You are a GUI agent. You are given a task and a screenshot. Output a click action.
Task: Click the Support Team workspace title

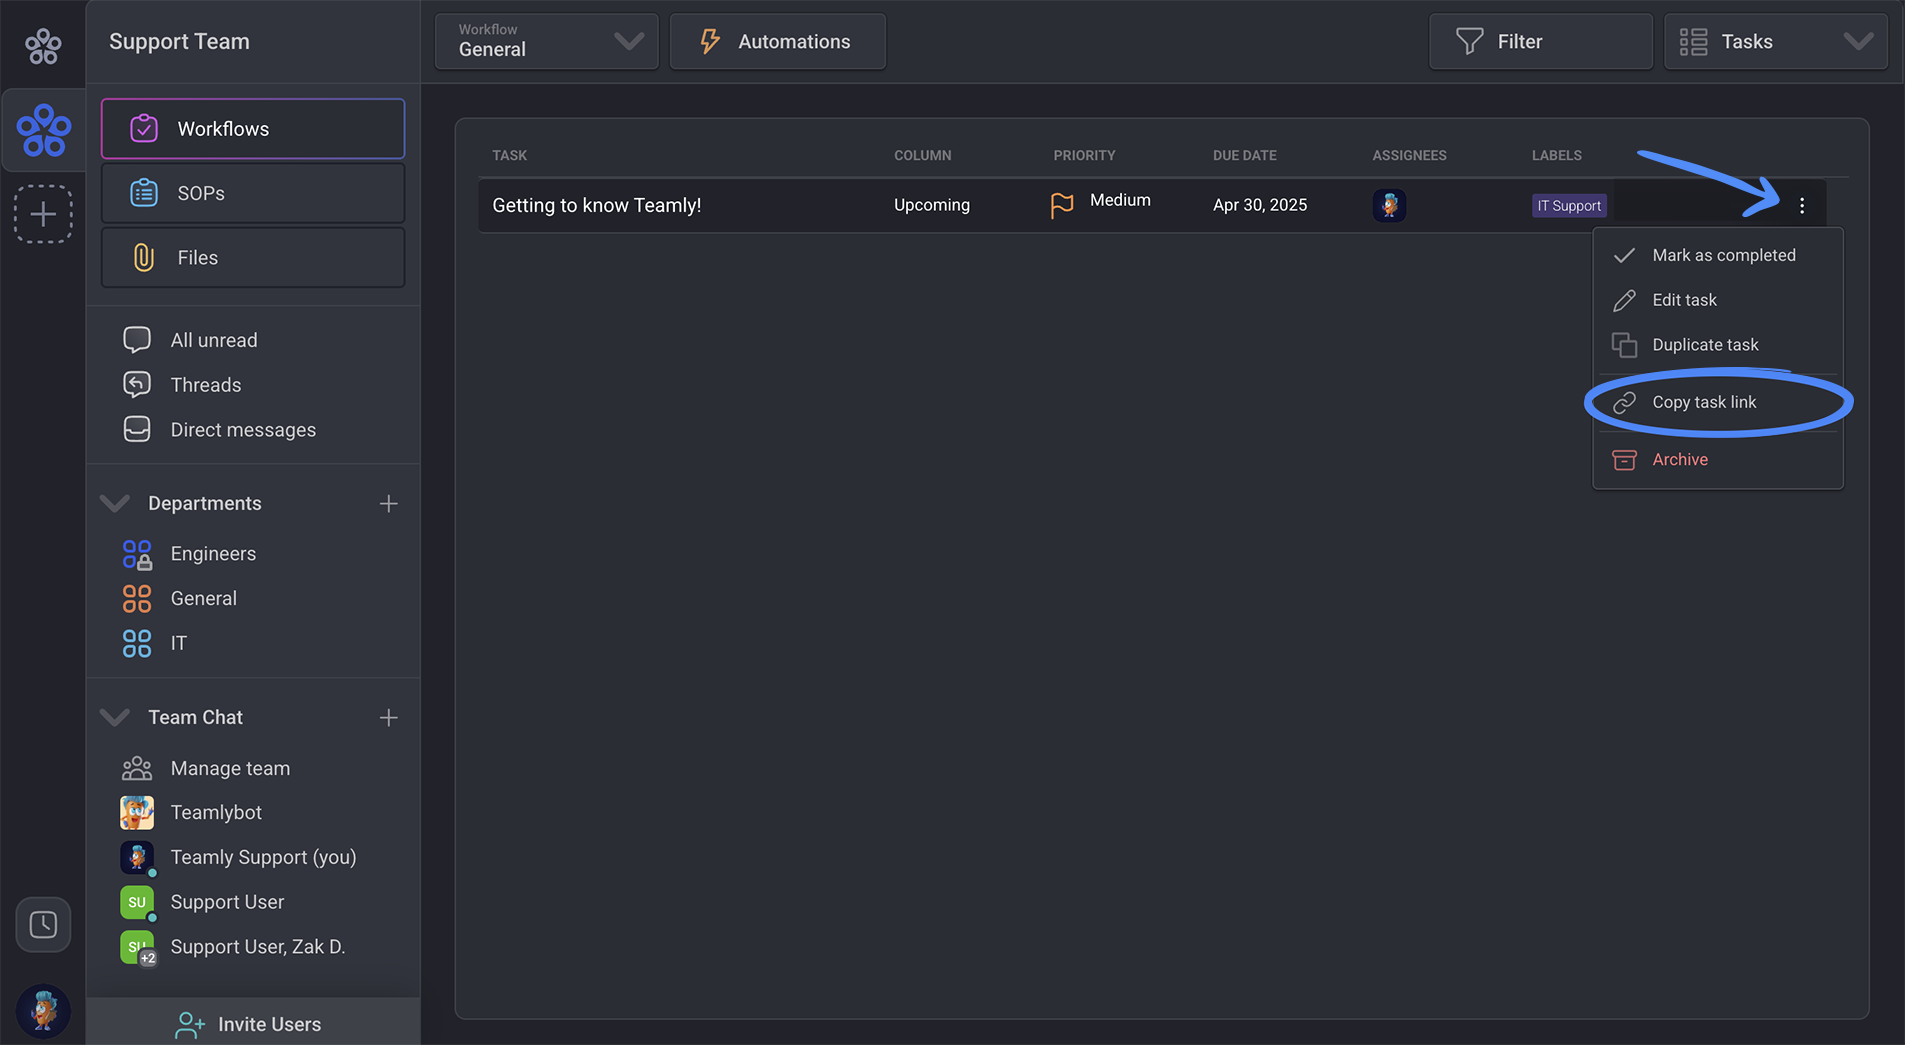coord(179,41)
